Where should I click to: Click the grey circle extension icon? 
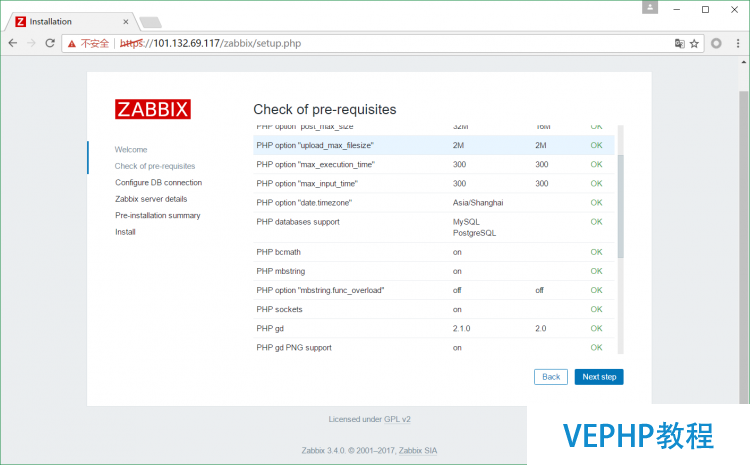coord(716,43)
